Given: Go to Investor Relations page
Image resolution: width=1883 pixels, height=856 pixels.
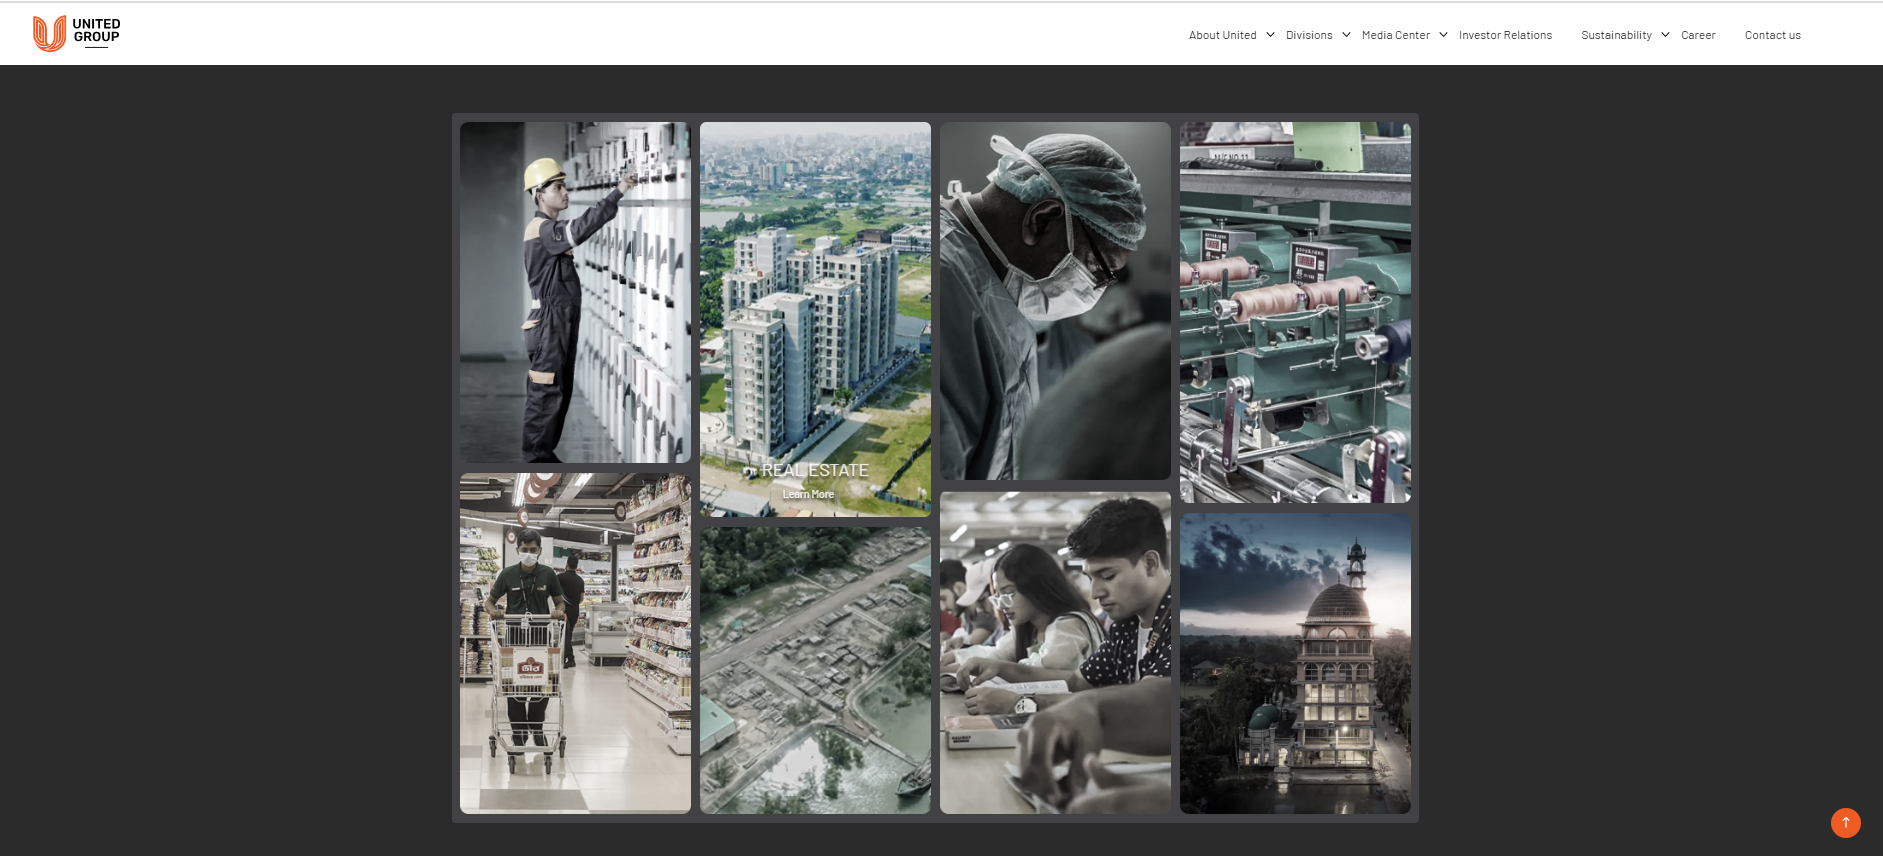Looking at the screenshot, I should tap(1505, 35).
